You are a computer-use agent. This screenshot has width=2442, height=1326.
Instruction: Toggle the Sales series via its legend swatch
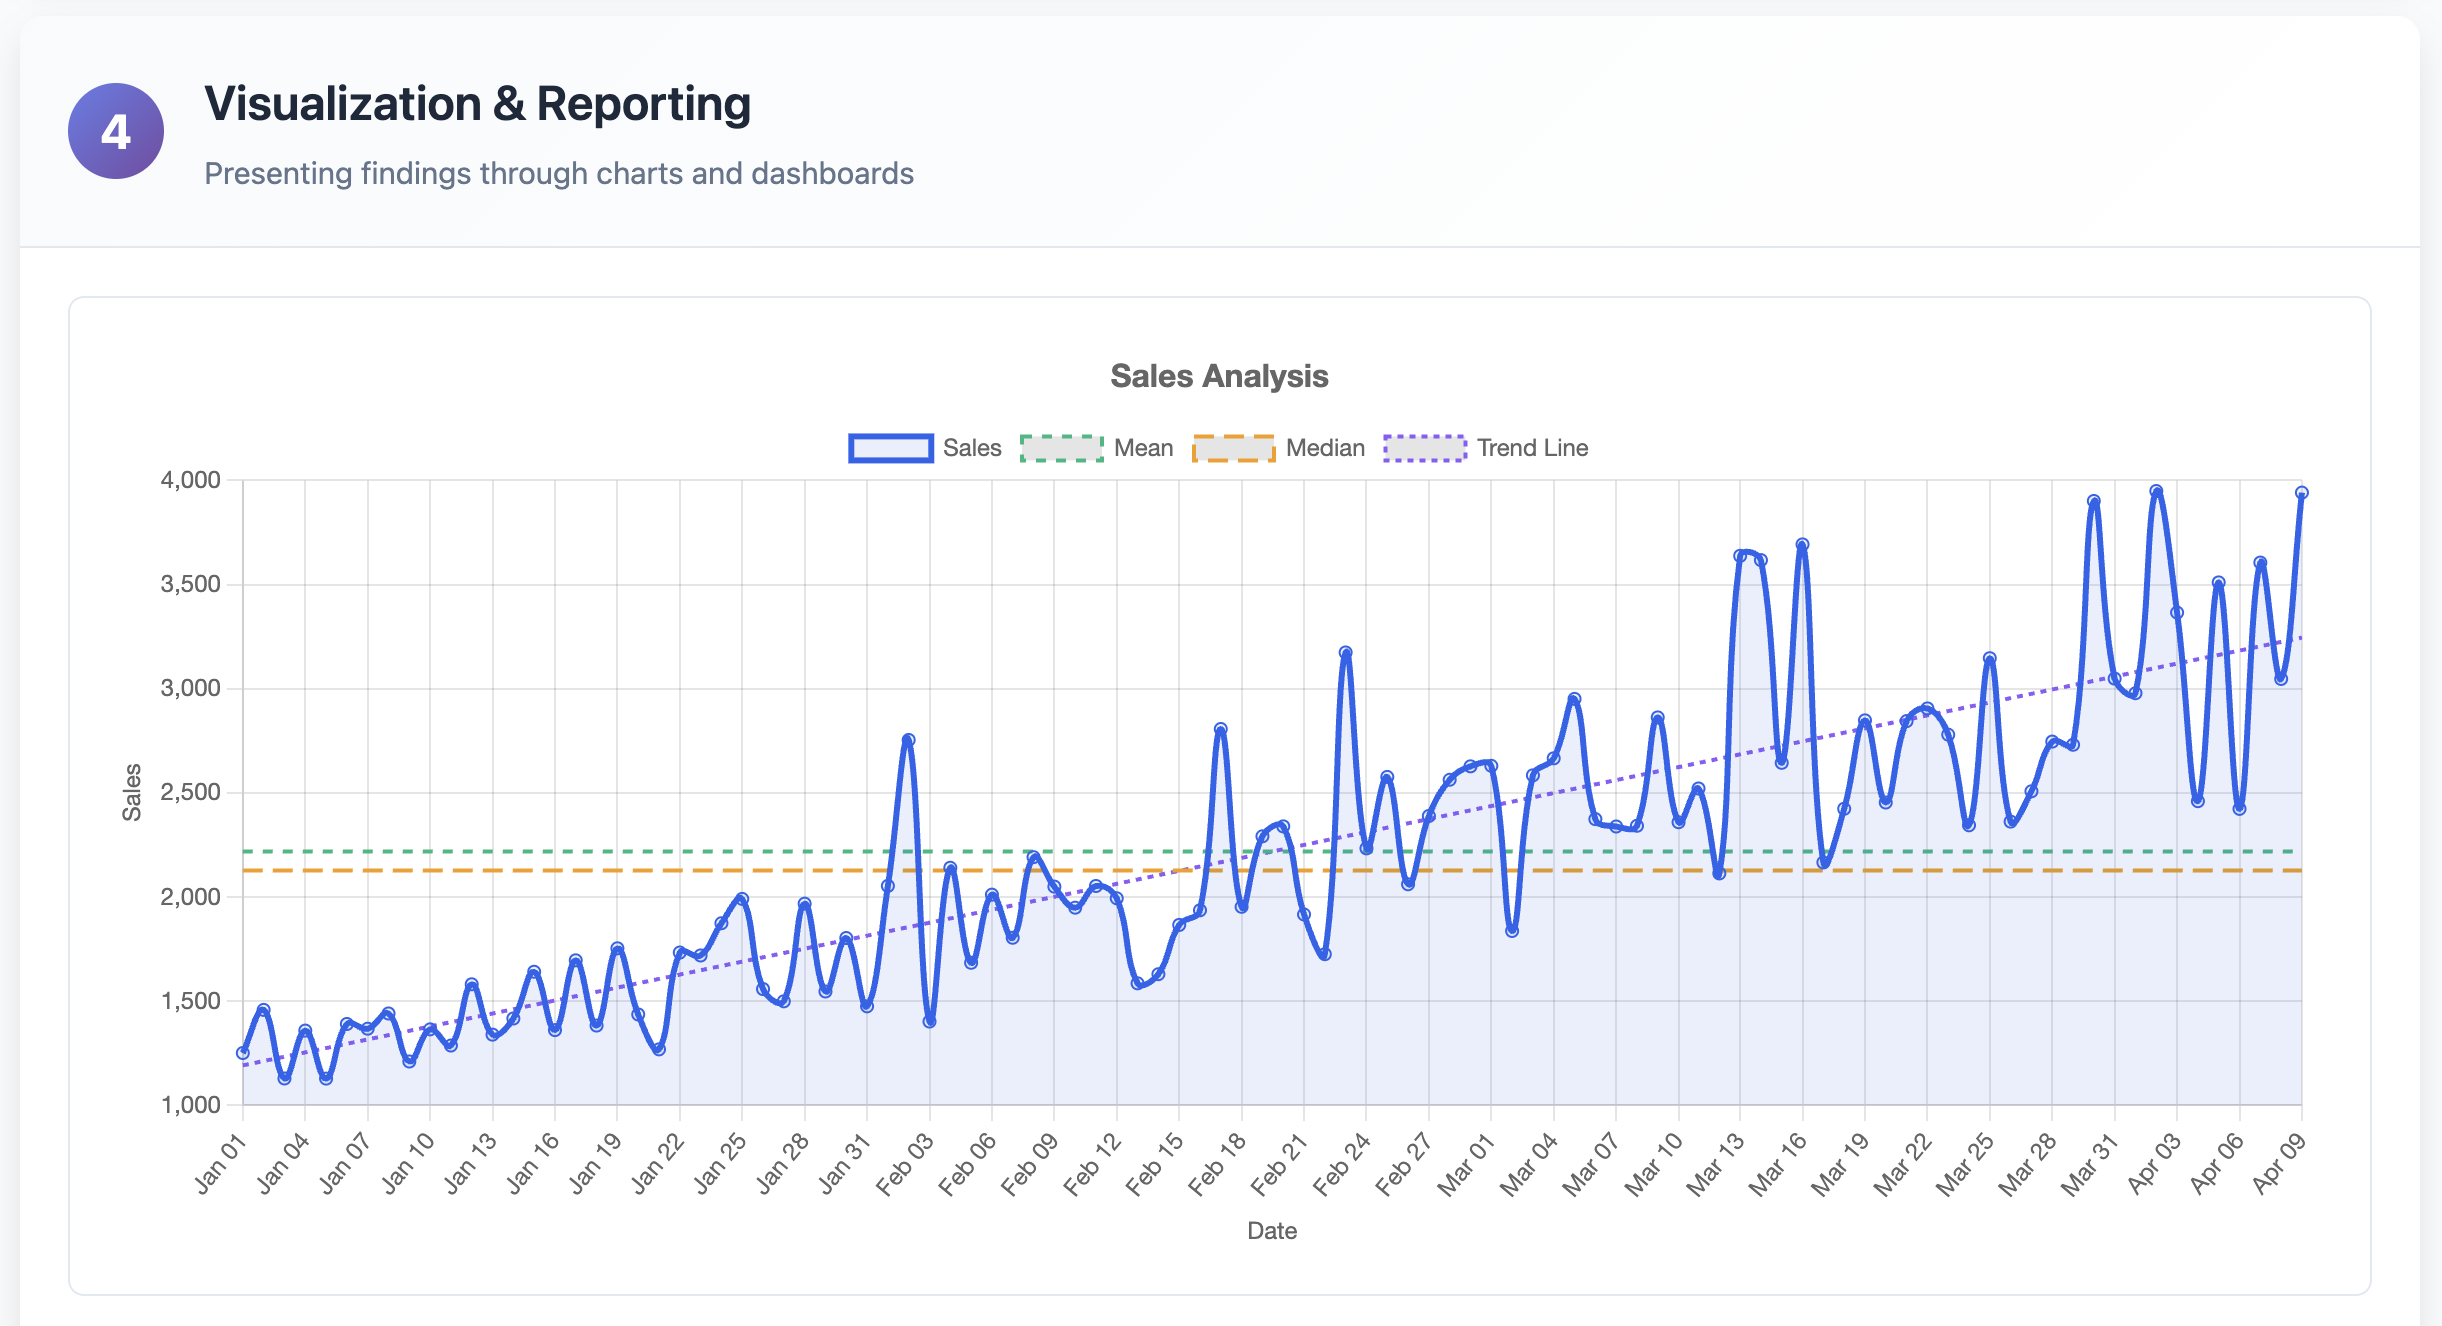point(890,447)
